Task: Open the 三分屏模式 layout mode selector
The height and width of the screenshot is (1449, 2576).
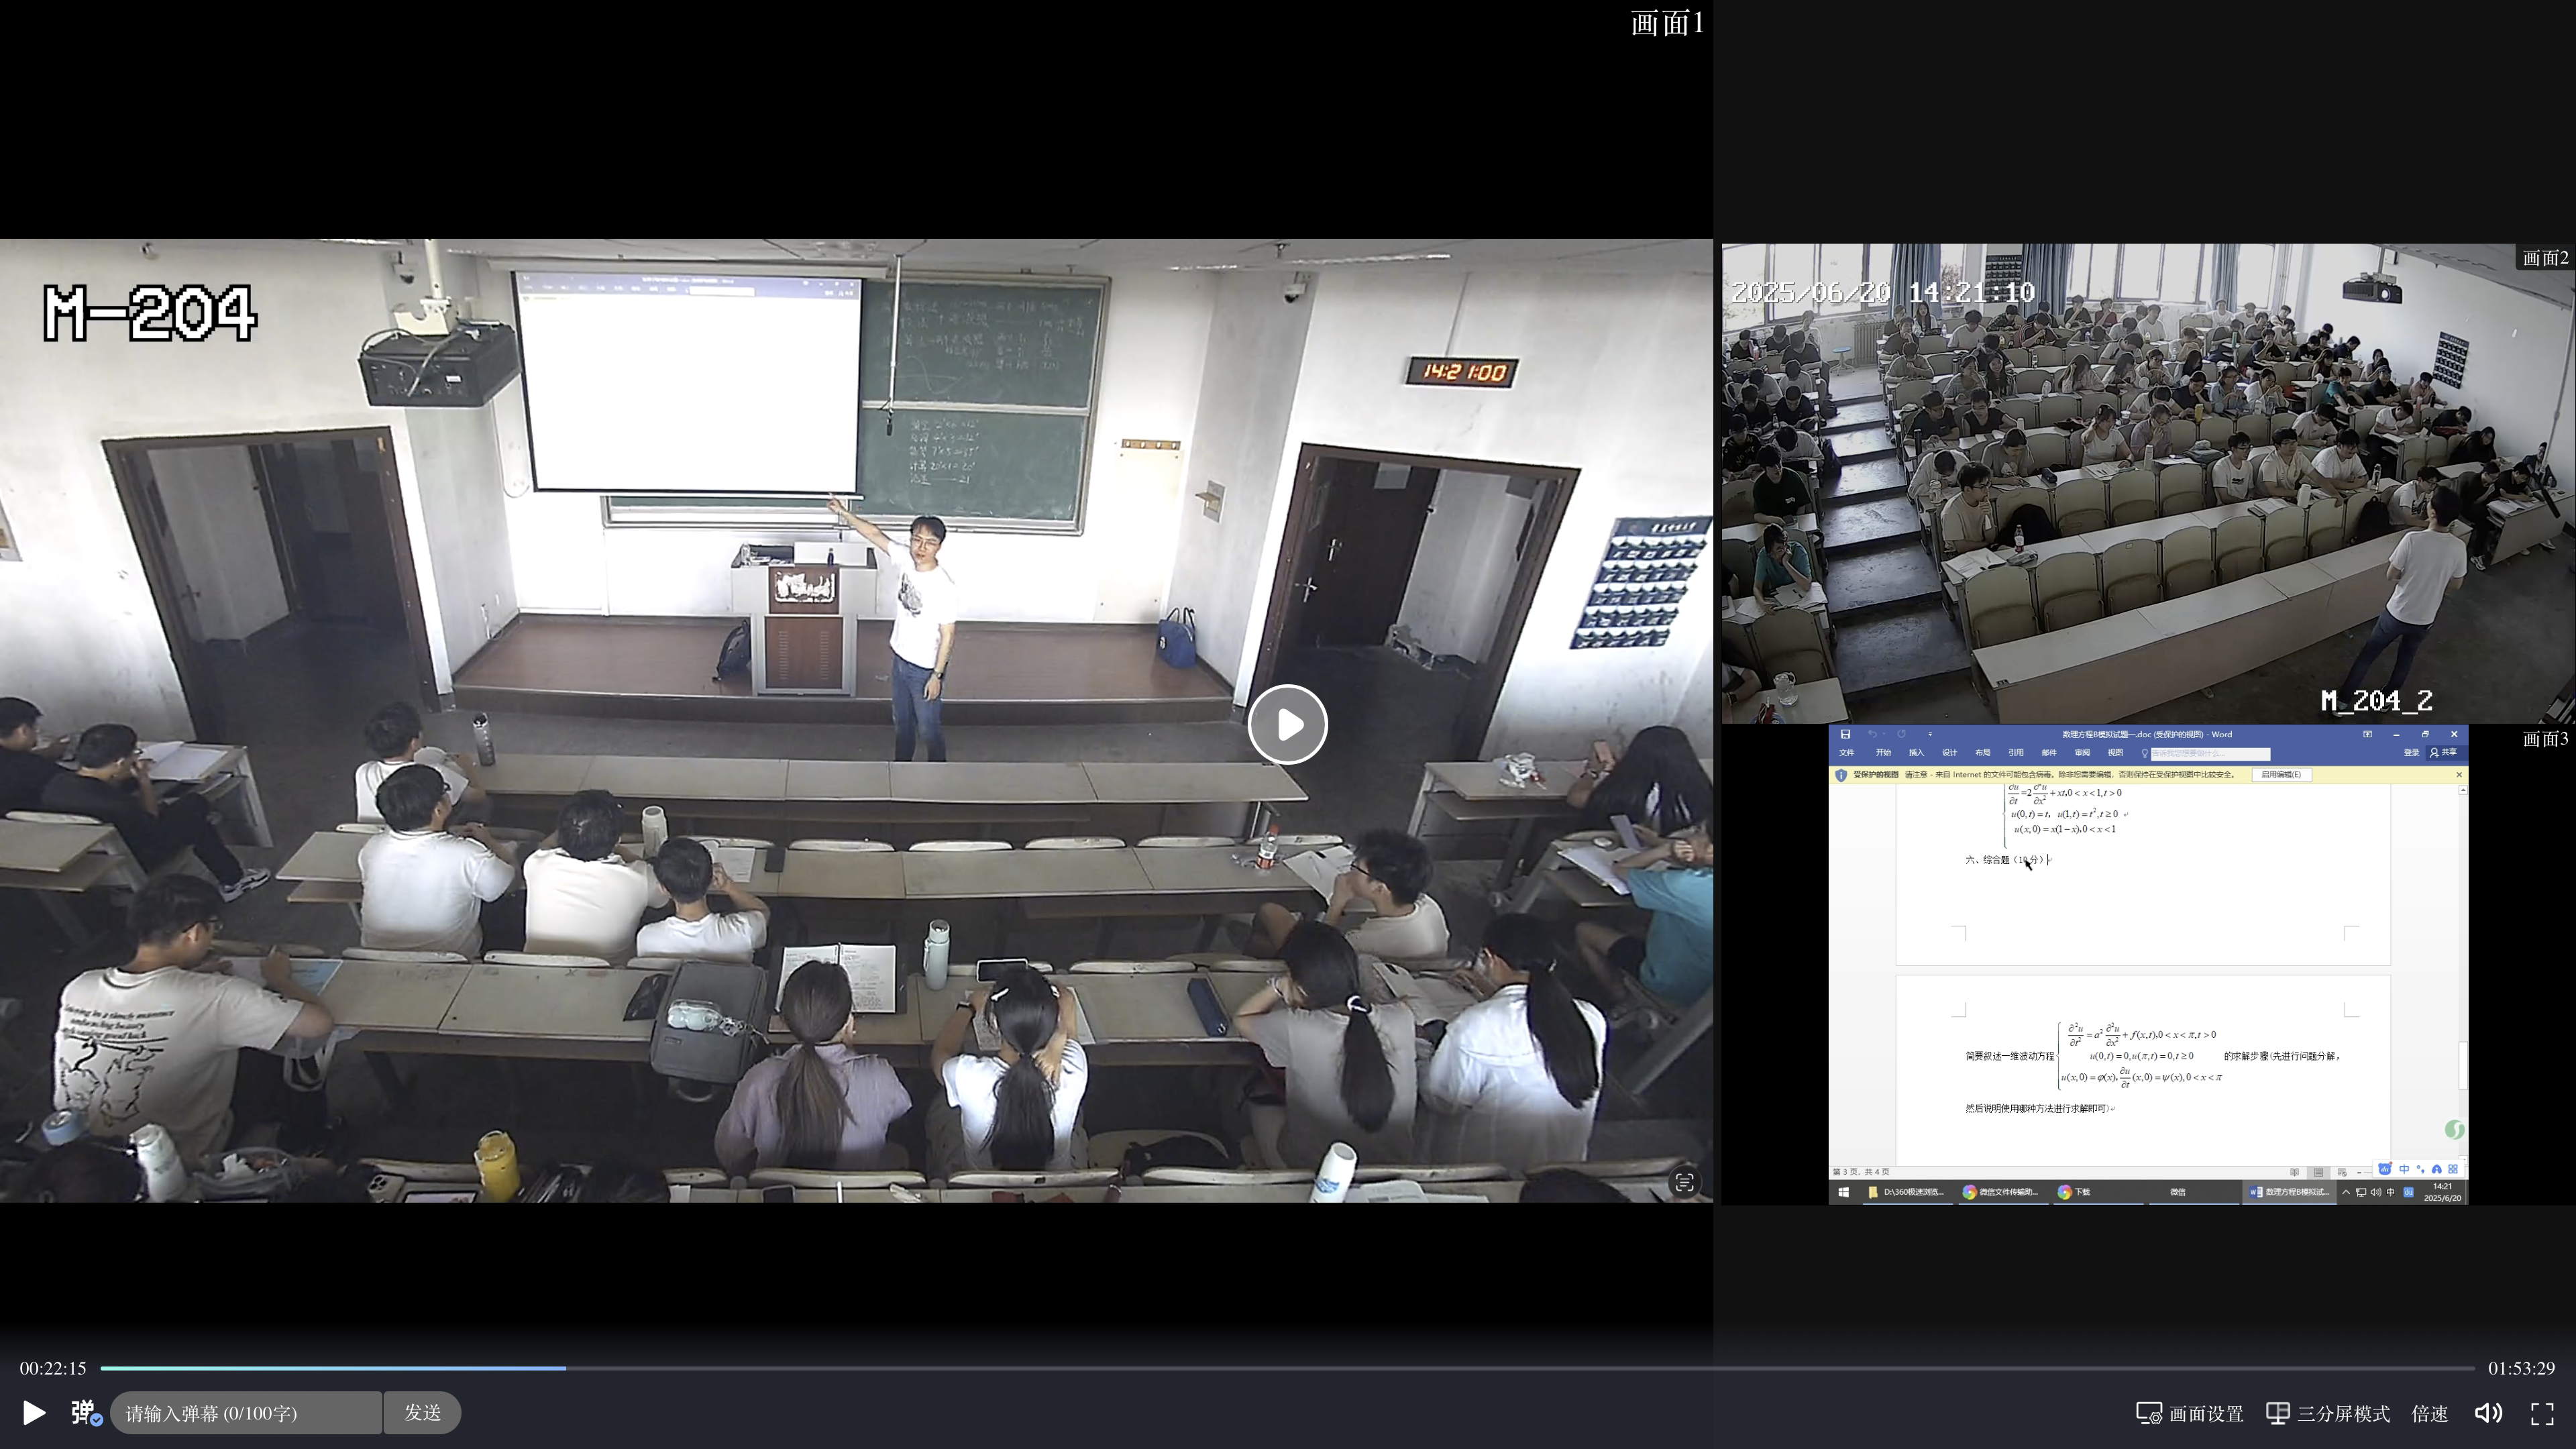Action: (2328, 1413)
